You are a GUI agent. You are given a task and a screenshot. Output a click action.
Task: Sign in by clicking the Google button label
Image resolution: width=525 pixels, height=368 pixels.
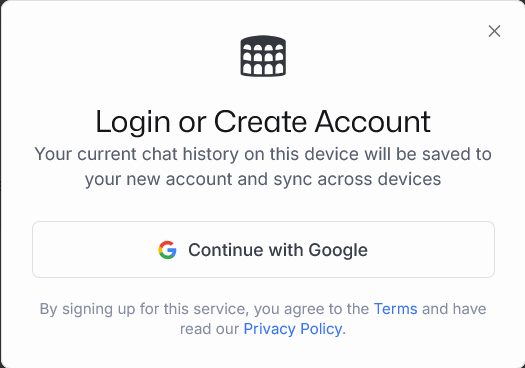278,250
